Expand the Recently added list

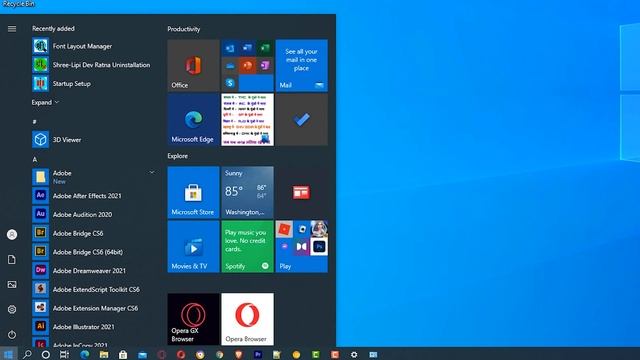tap(45, 102)
